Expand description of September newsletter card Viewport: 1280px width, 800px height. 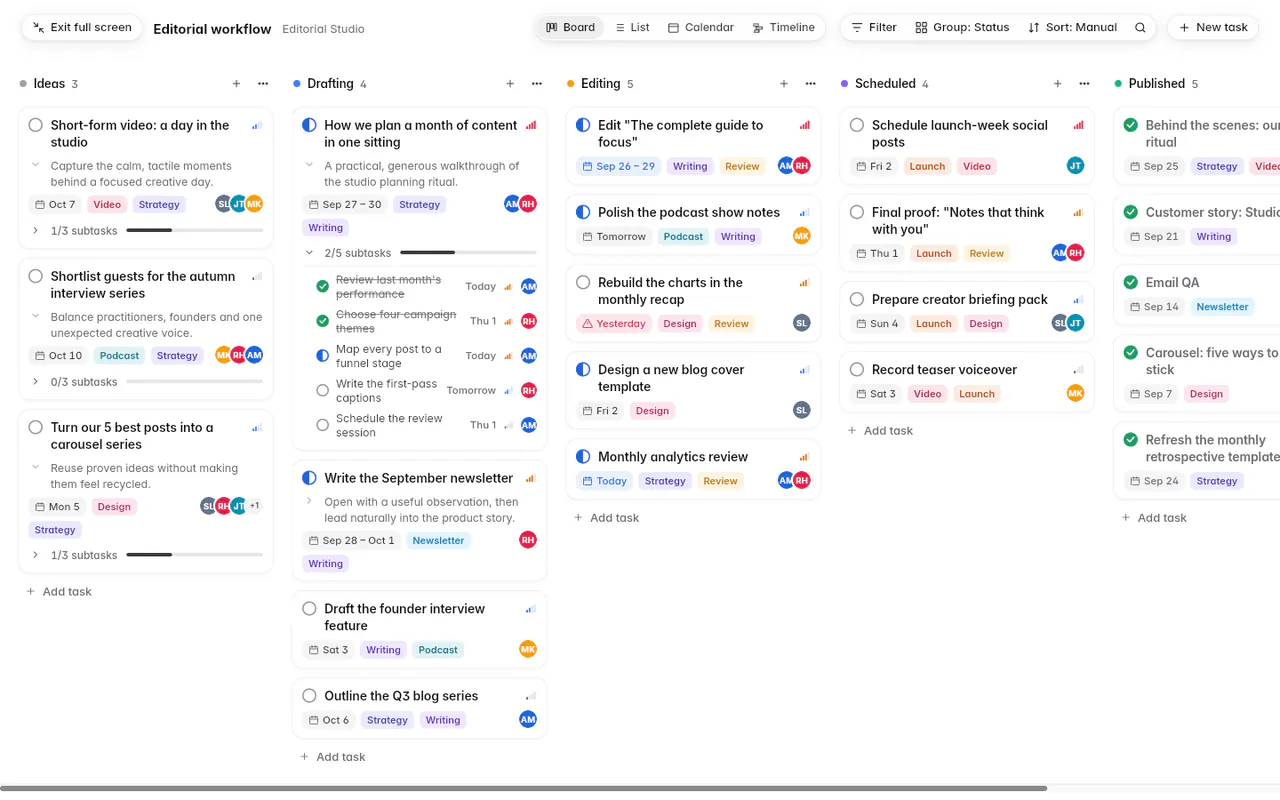pyautogui.click(x=310, y=500)
